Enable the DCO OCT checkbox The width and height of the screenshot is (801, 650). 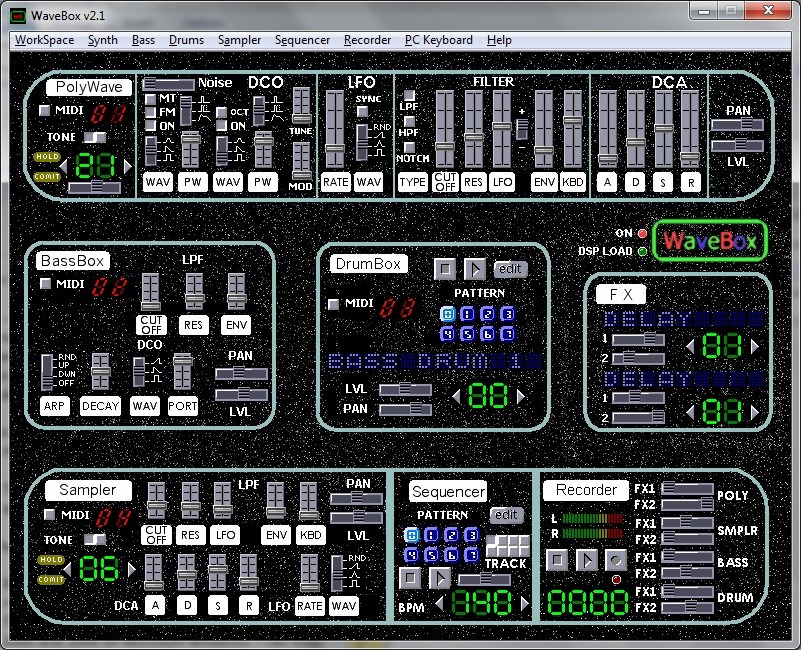coord(222,112)
